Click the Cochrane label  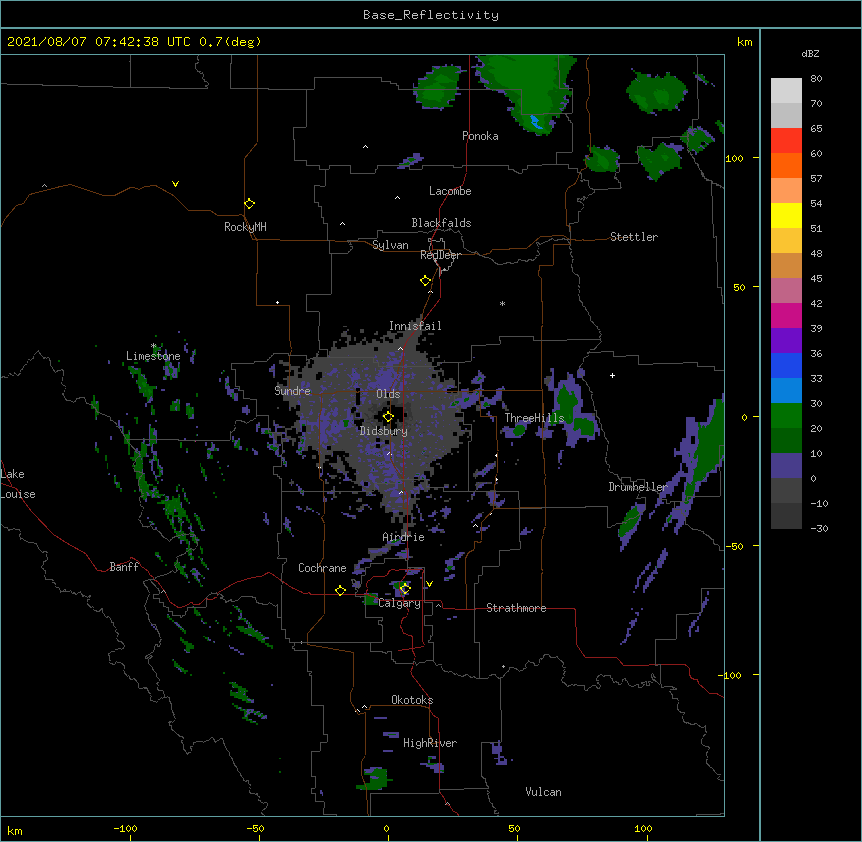(x=322, y=568)
